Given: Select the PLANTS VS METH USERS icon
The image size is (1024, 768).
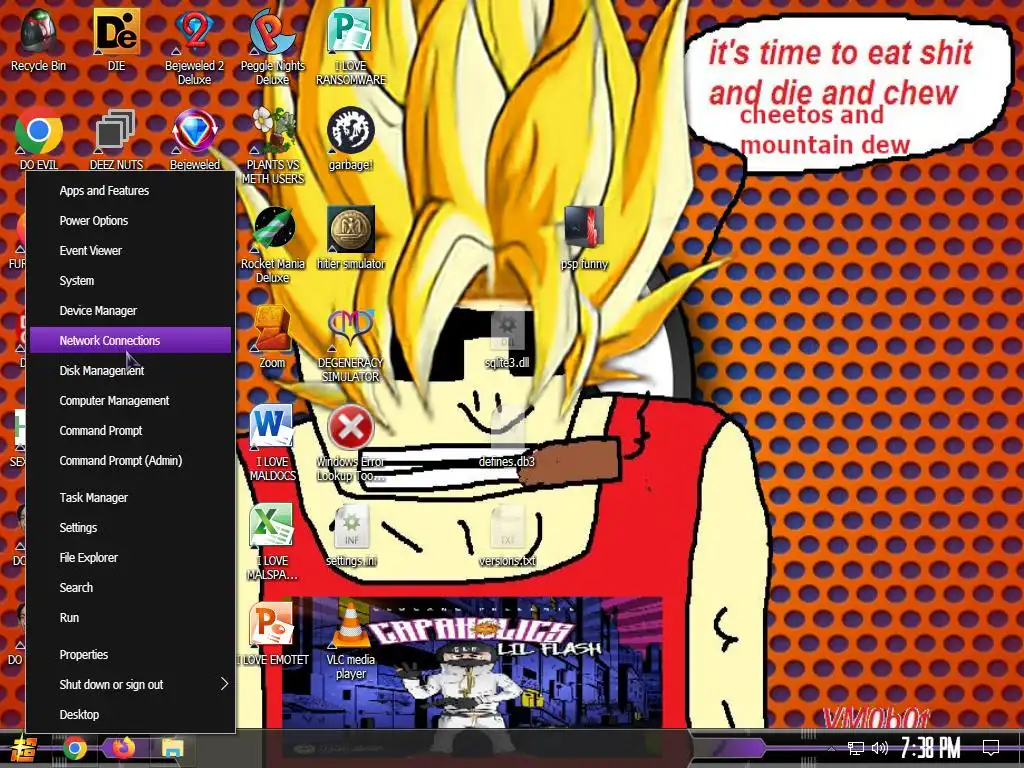Looking at the screenshot, I should click(x=272, y=145).
